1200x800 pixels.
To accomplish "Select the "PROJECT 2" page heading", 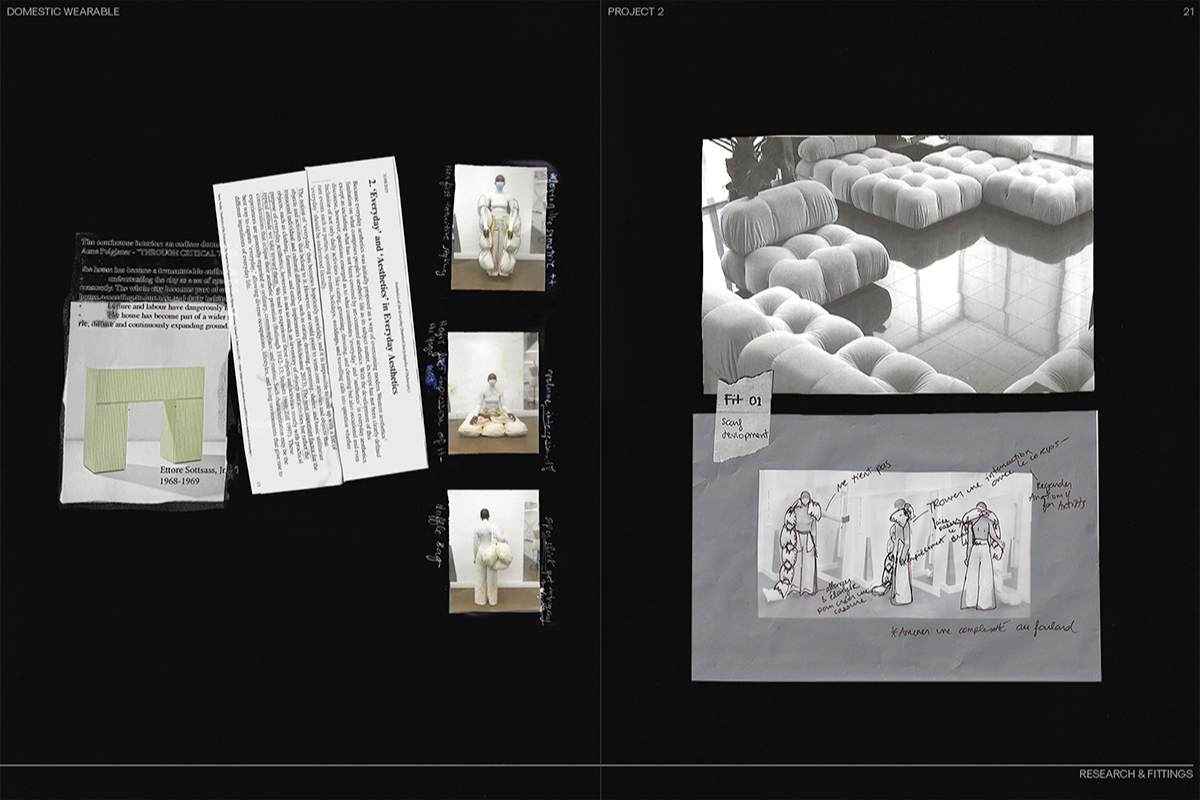I will point(635,12).
